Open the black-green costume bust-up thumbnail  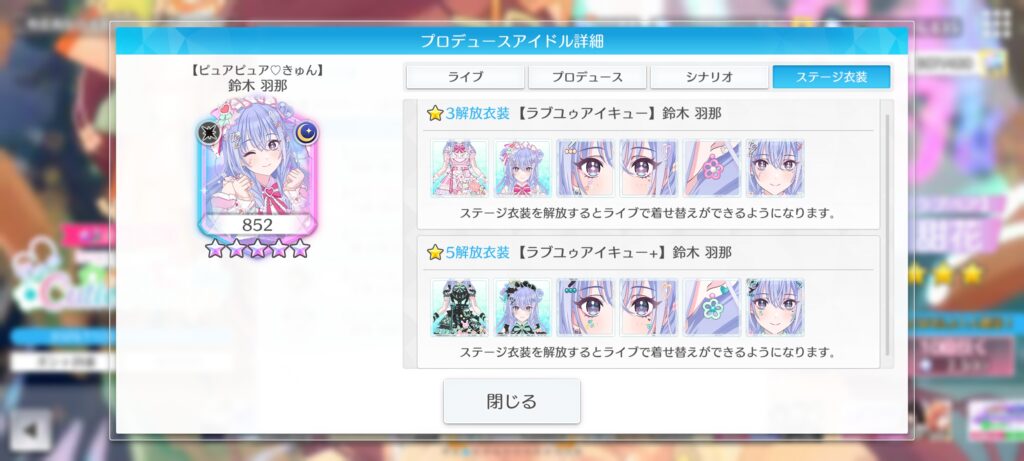[x=522, y=308]
